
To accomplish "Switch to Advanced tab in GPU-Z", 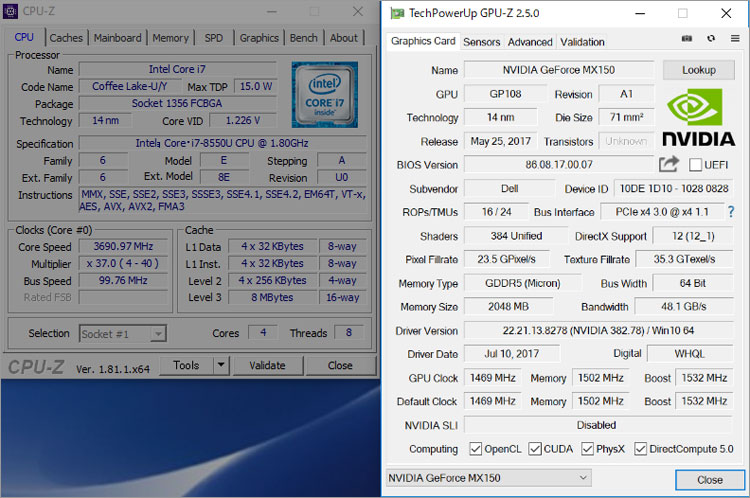I will [x=530, y=42].
